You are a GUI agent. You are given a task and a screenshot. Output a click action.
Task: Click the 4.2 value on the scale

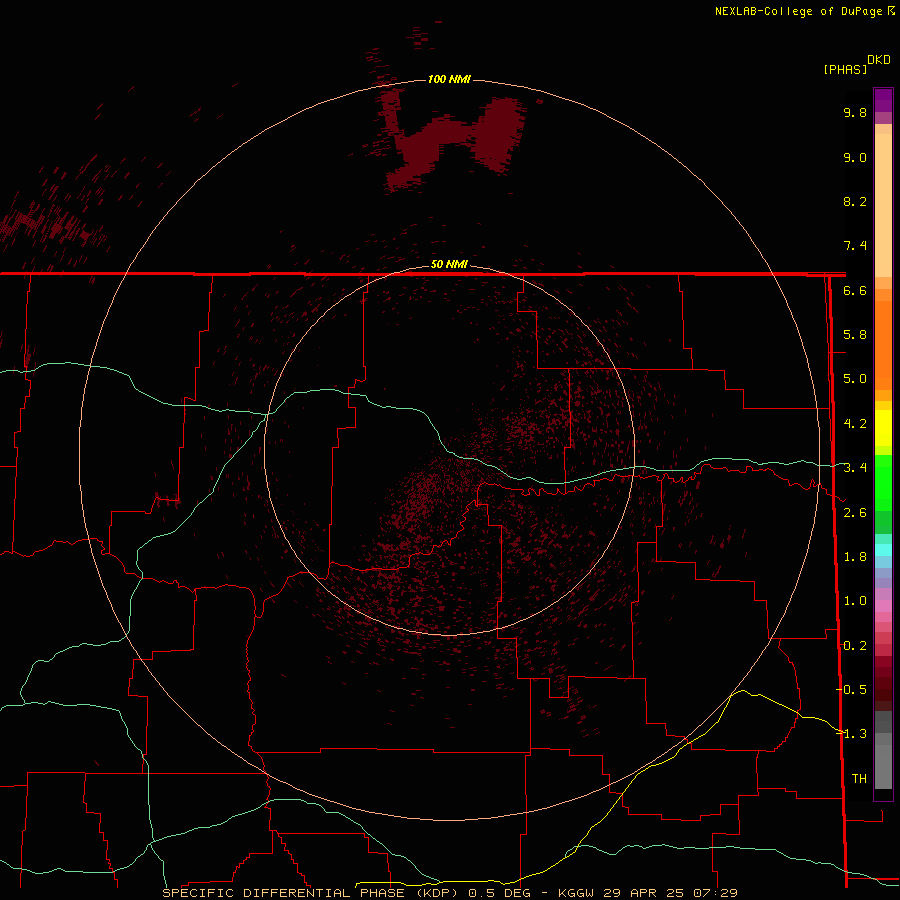(x=855, y=424)
